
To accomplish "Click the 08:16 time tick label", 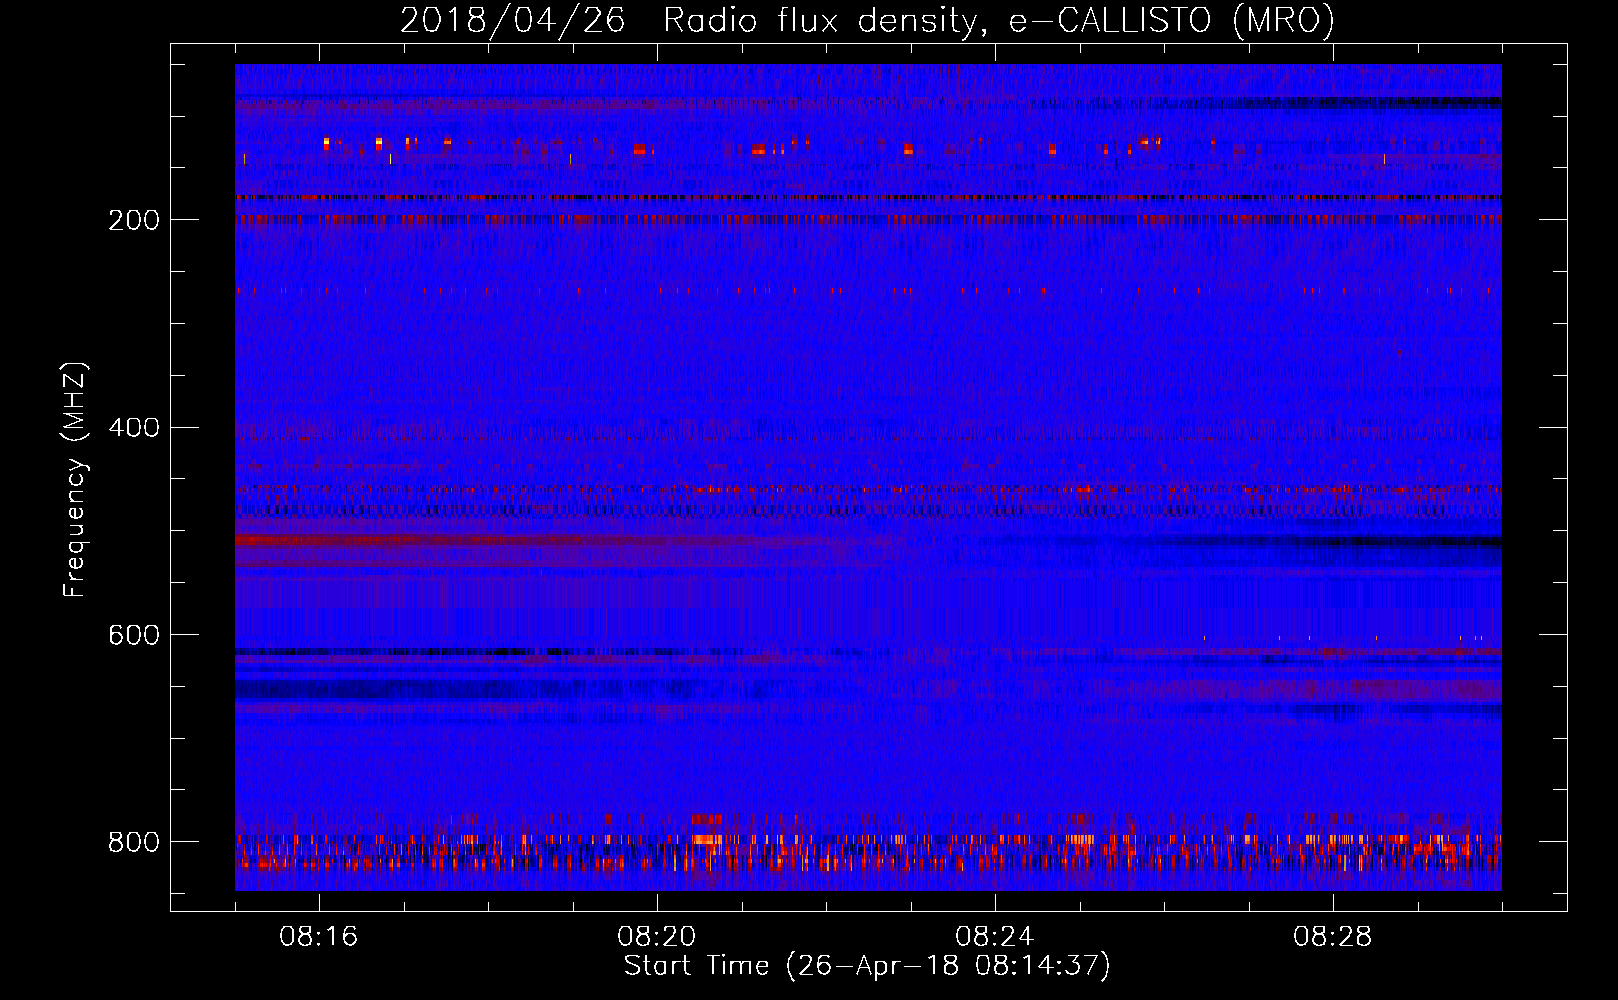I will [319, 937].
